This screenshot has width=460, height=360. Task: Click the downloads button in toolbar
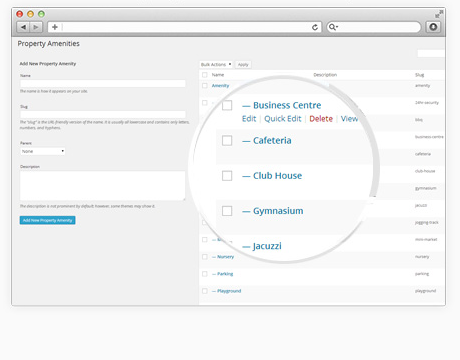(x=433, y=27)
